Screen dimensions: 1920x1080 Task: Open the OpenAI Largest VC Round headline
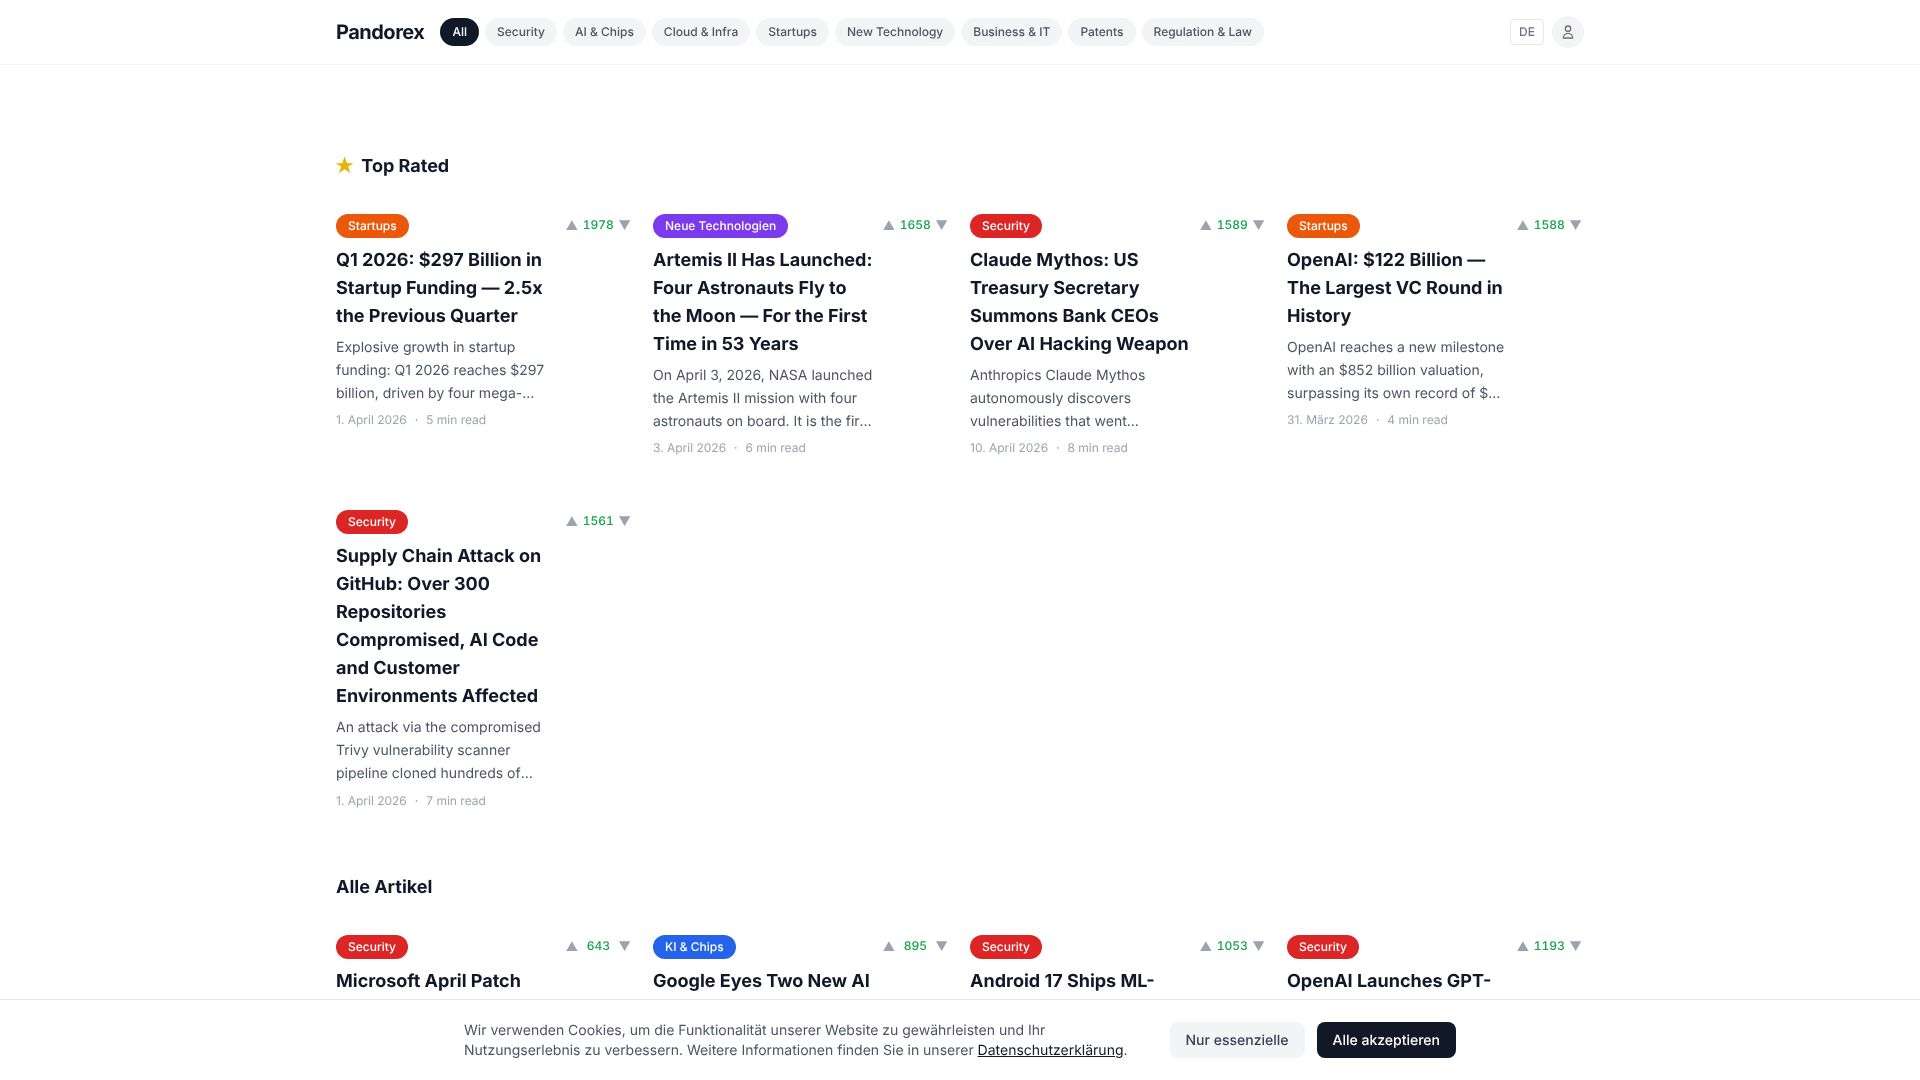(1395, 288)
